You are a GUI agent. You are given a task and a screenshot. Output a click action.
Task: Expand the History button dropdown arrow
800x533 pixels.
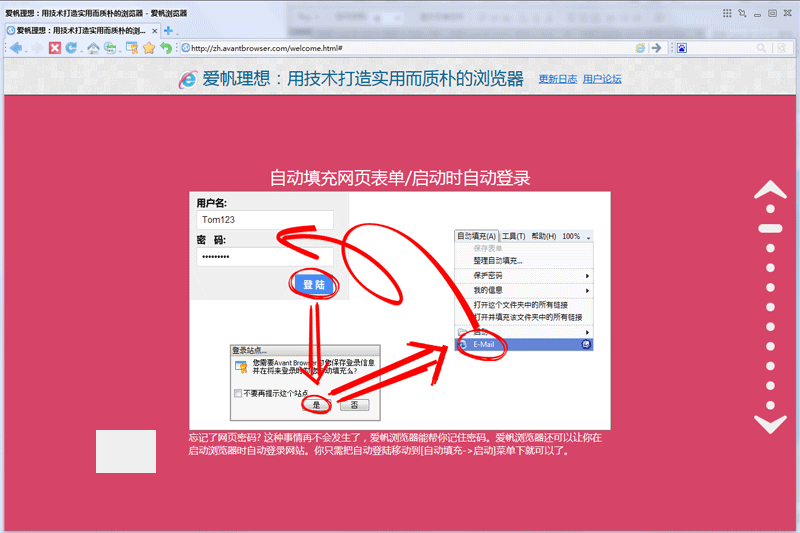119,50
